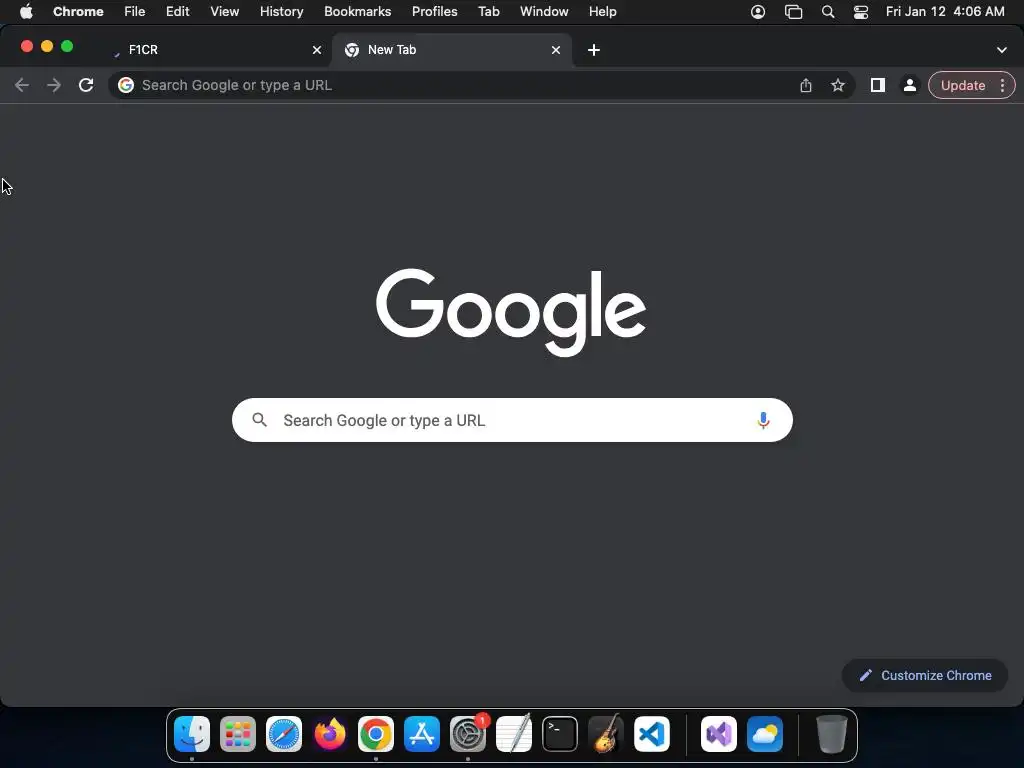Select the New Tab tab
Viewport: 1024px width, 768px height.
(452, 50)
